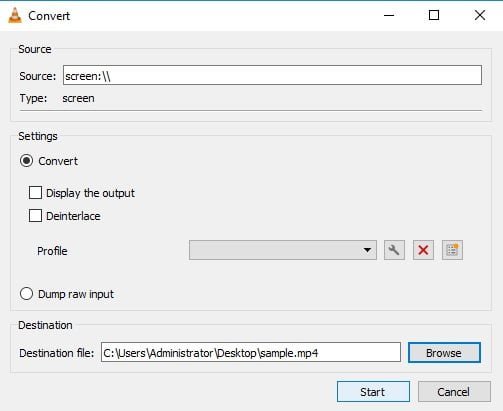The height and width of the screenshot is (411, 503).
Task: Cancel the Convert dialog
Action: click(x=454, y=392)
